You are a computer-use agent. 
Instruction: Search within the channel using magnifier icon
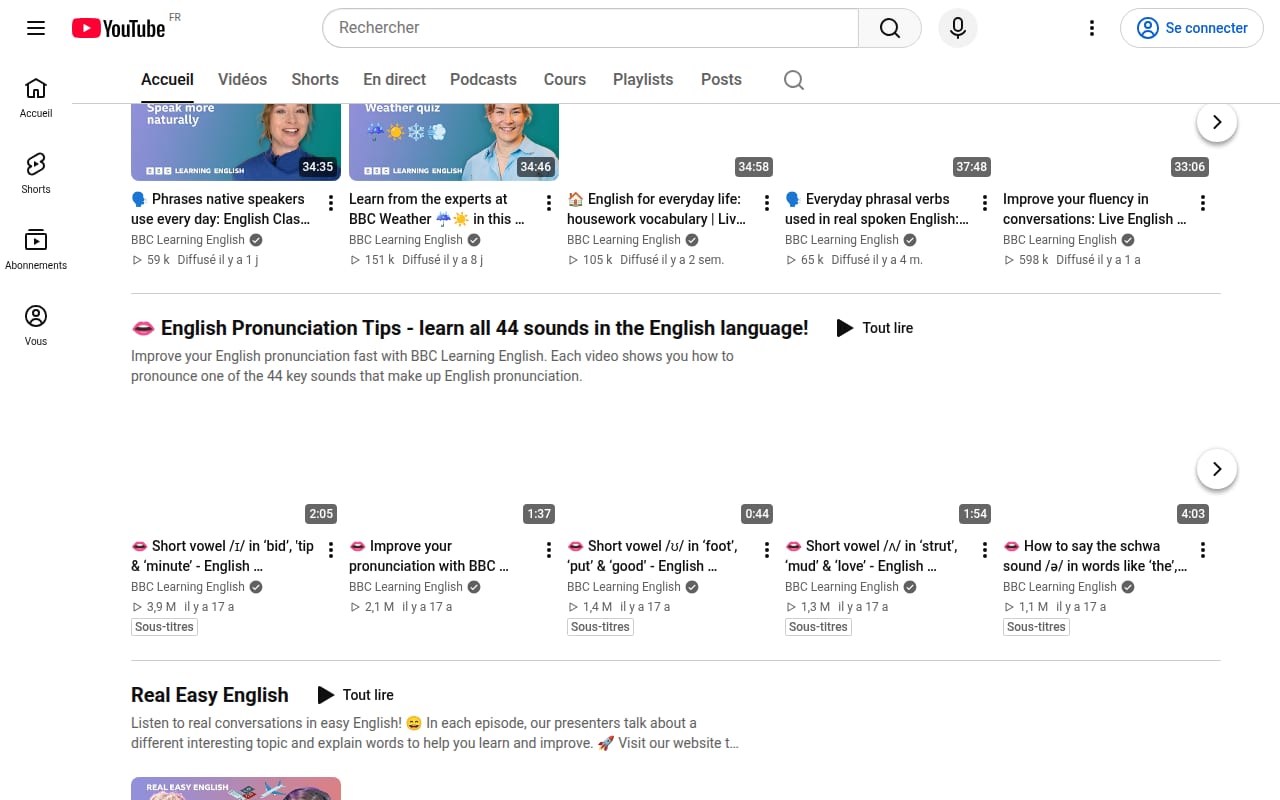pos(794,80)
